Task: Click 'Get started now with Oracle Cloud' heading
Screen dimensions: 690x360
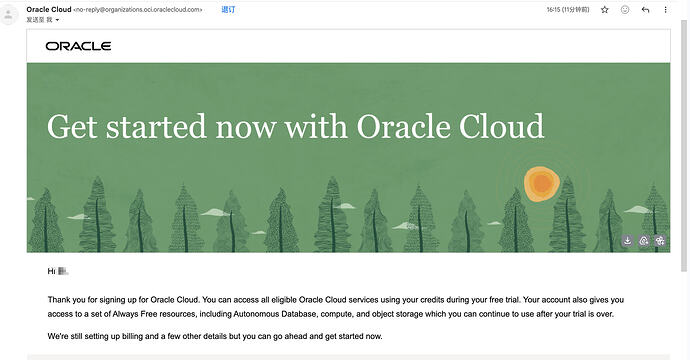Action: click(x=296, y=127)
